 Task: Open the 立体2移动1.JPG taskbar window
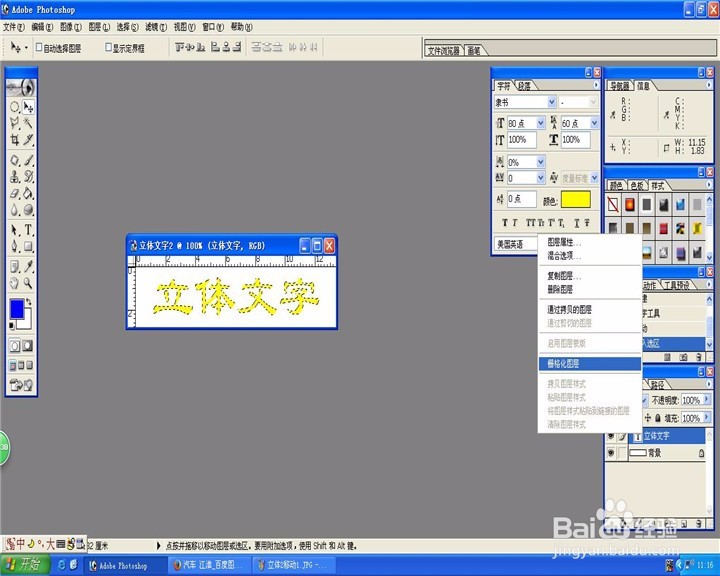point(294,565)
